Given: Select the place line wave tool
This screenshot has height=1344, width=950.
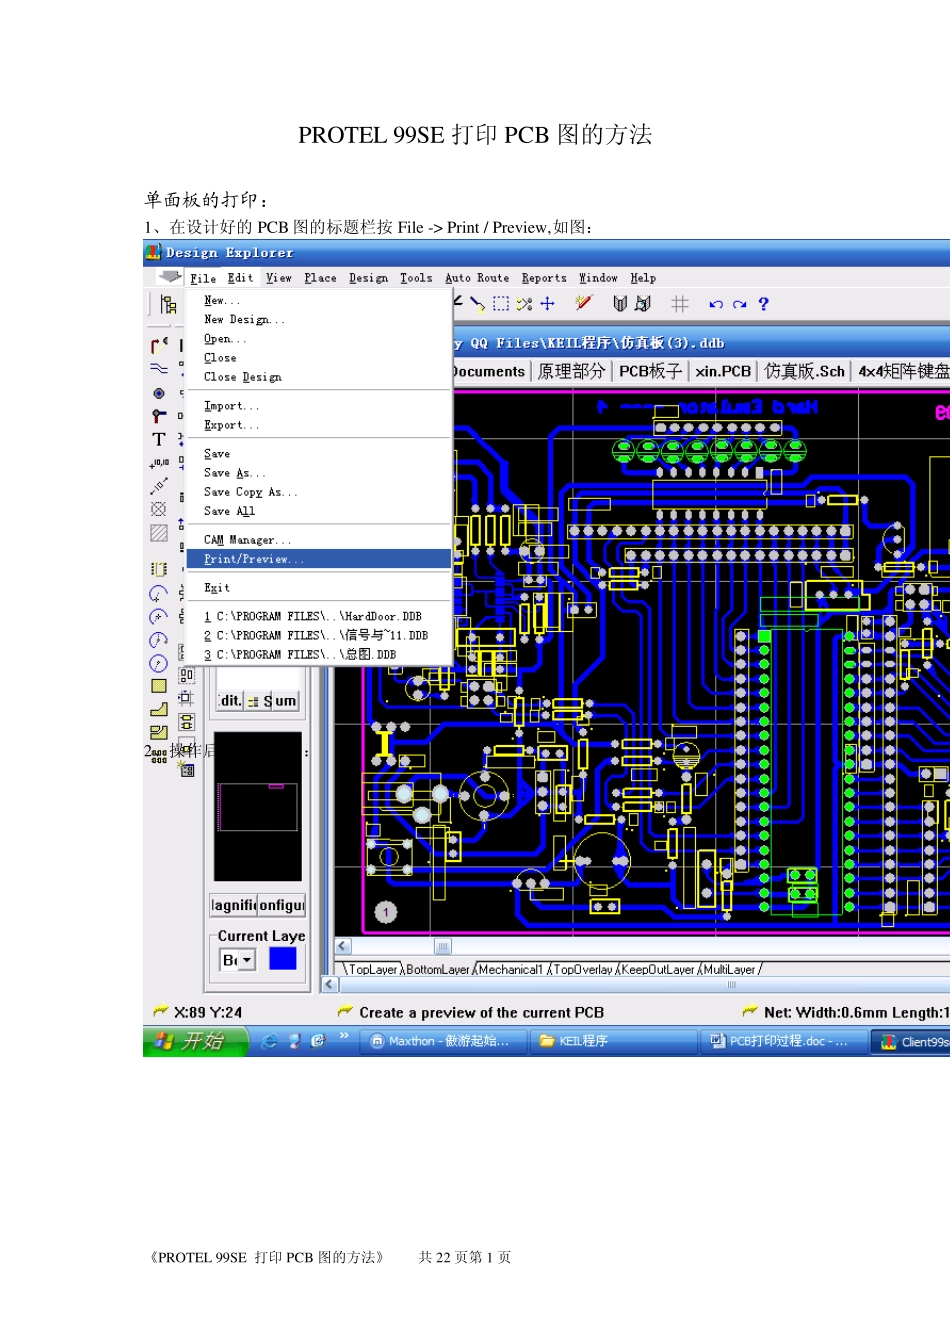Looking at the screenshot, I should click(159, 369).
